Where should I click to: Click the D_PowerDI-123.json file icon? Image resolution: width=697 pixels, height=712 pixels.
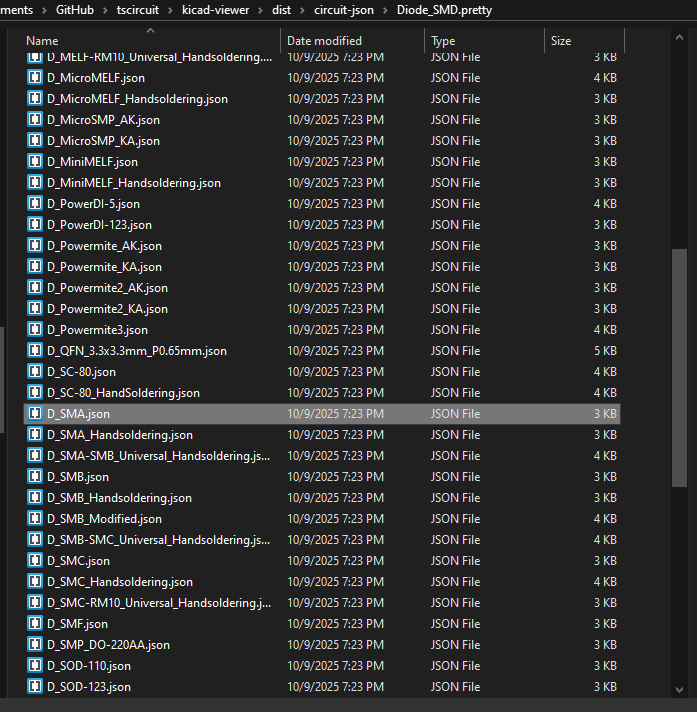(x=35, y=225)
